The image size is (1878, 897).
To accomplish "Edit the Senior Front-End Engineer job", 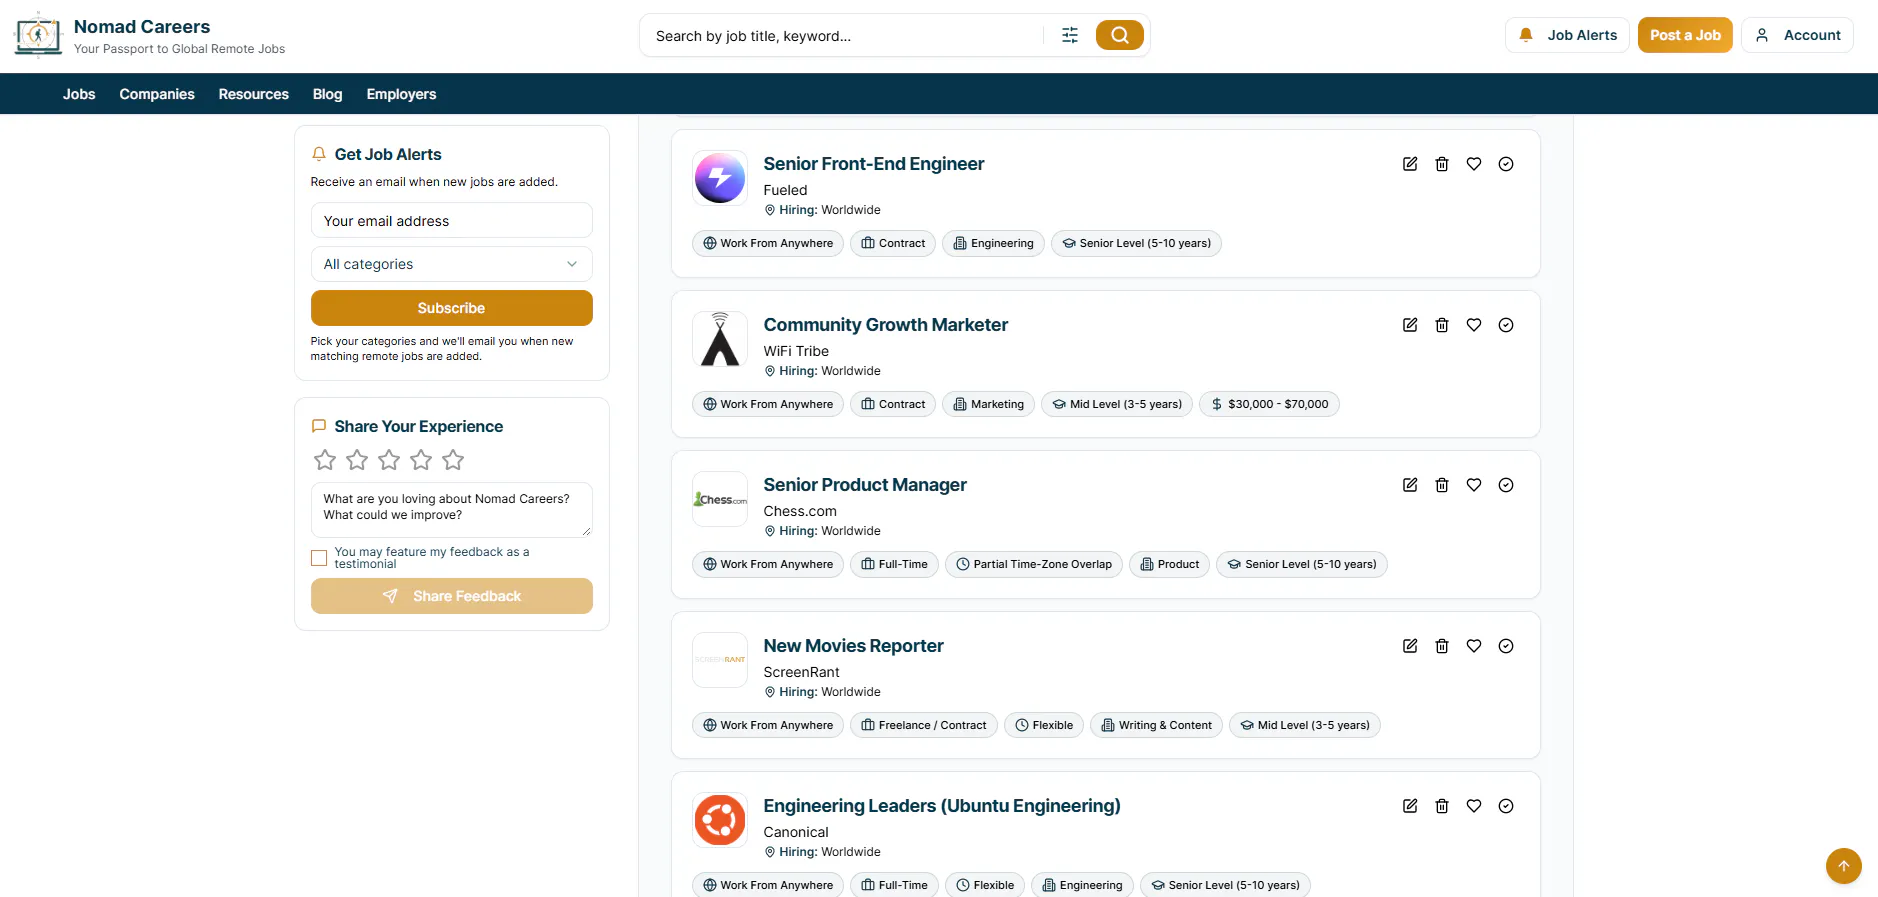I will (1410, 164).
